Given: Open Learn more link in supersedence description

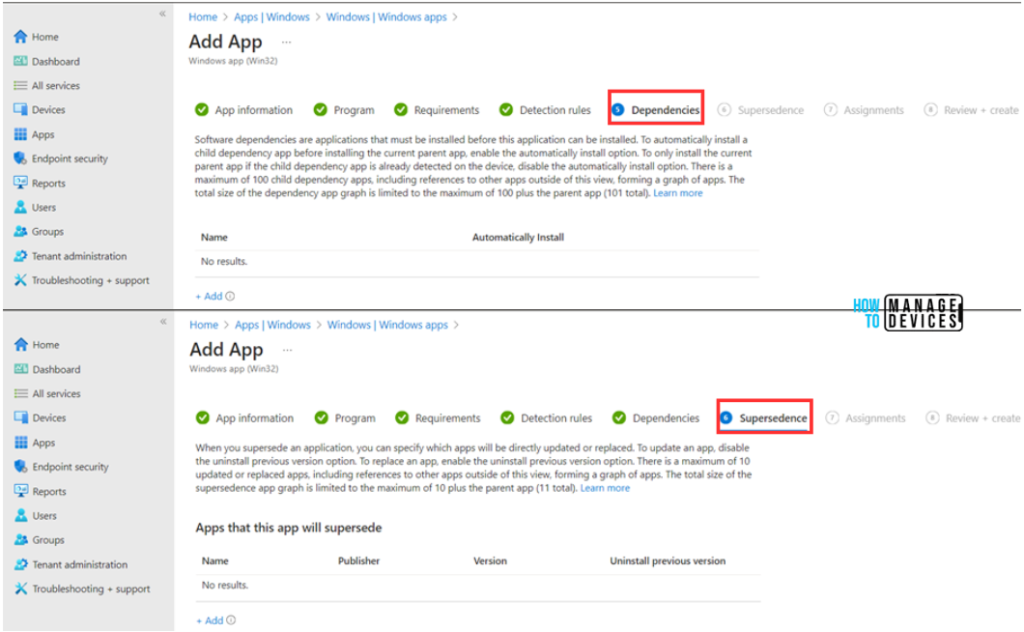Looking at the screenshot, I should (605, 488).
